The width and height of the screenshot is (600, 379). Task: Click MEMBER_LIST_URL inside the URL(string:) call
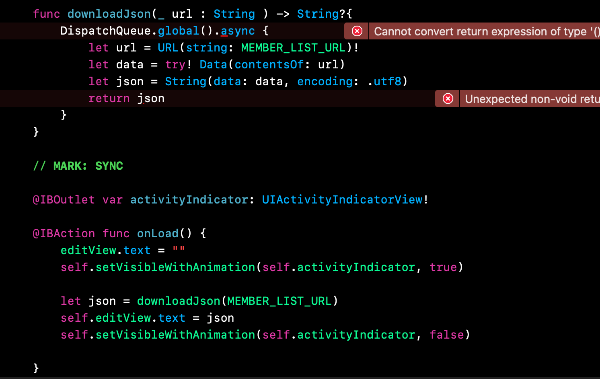pyautogui.click(x=293, y=48)
